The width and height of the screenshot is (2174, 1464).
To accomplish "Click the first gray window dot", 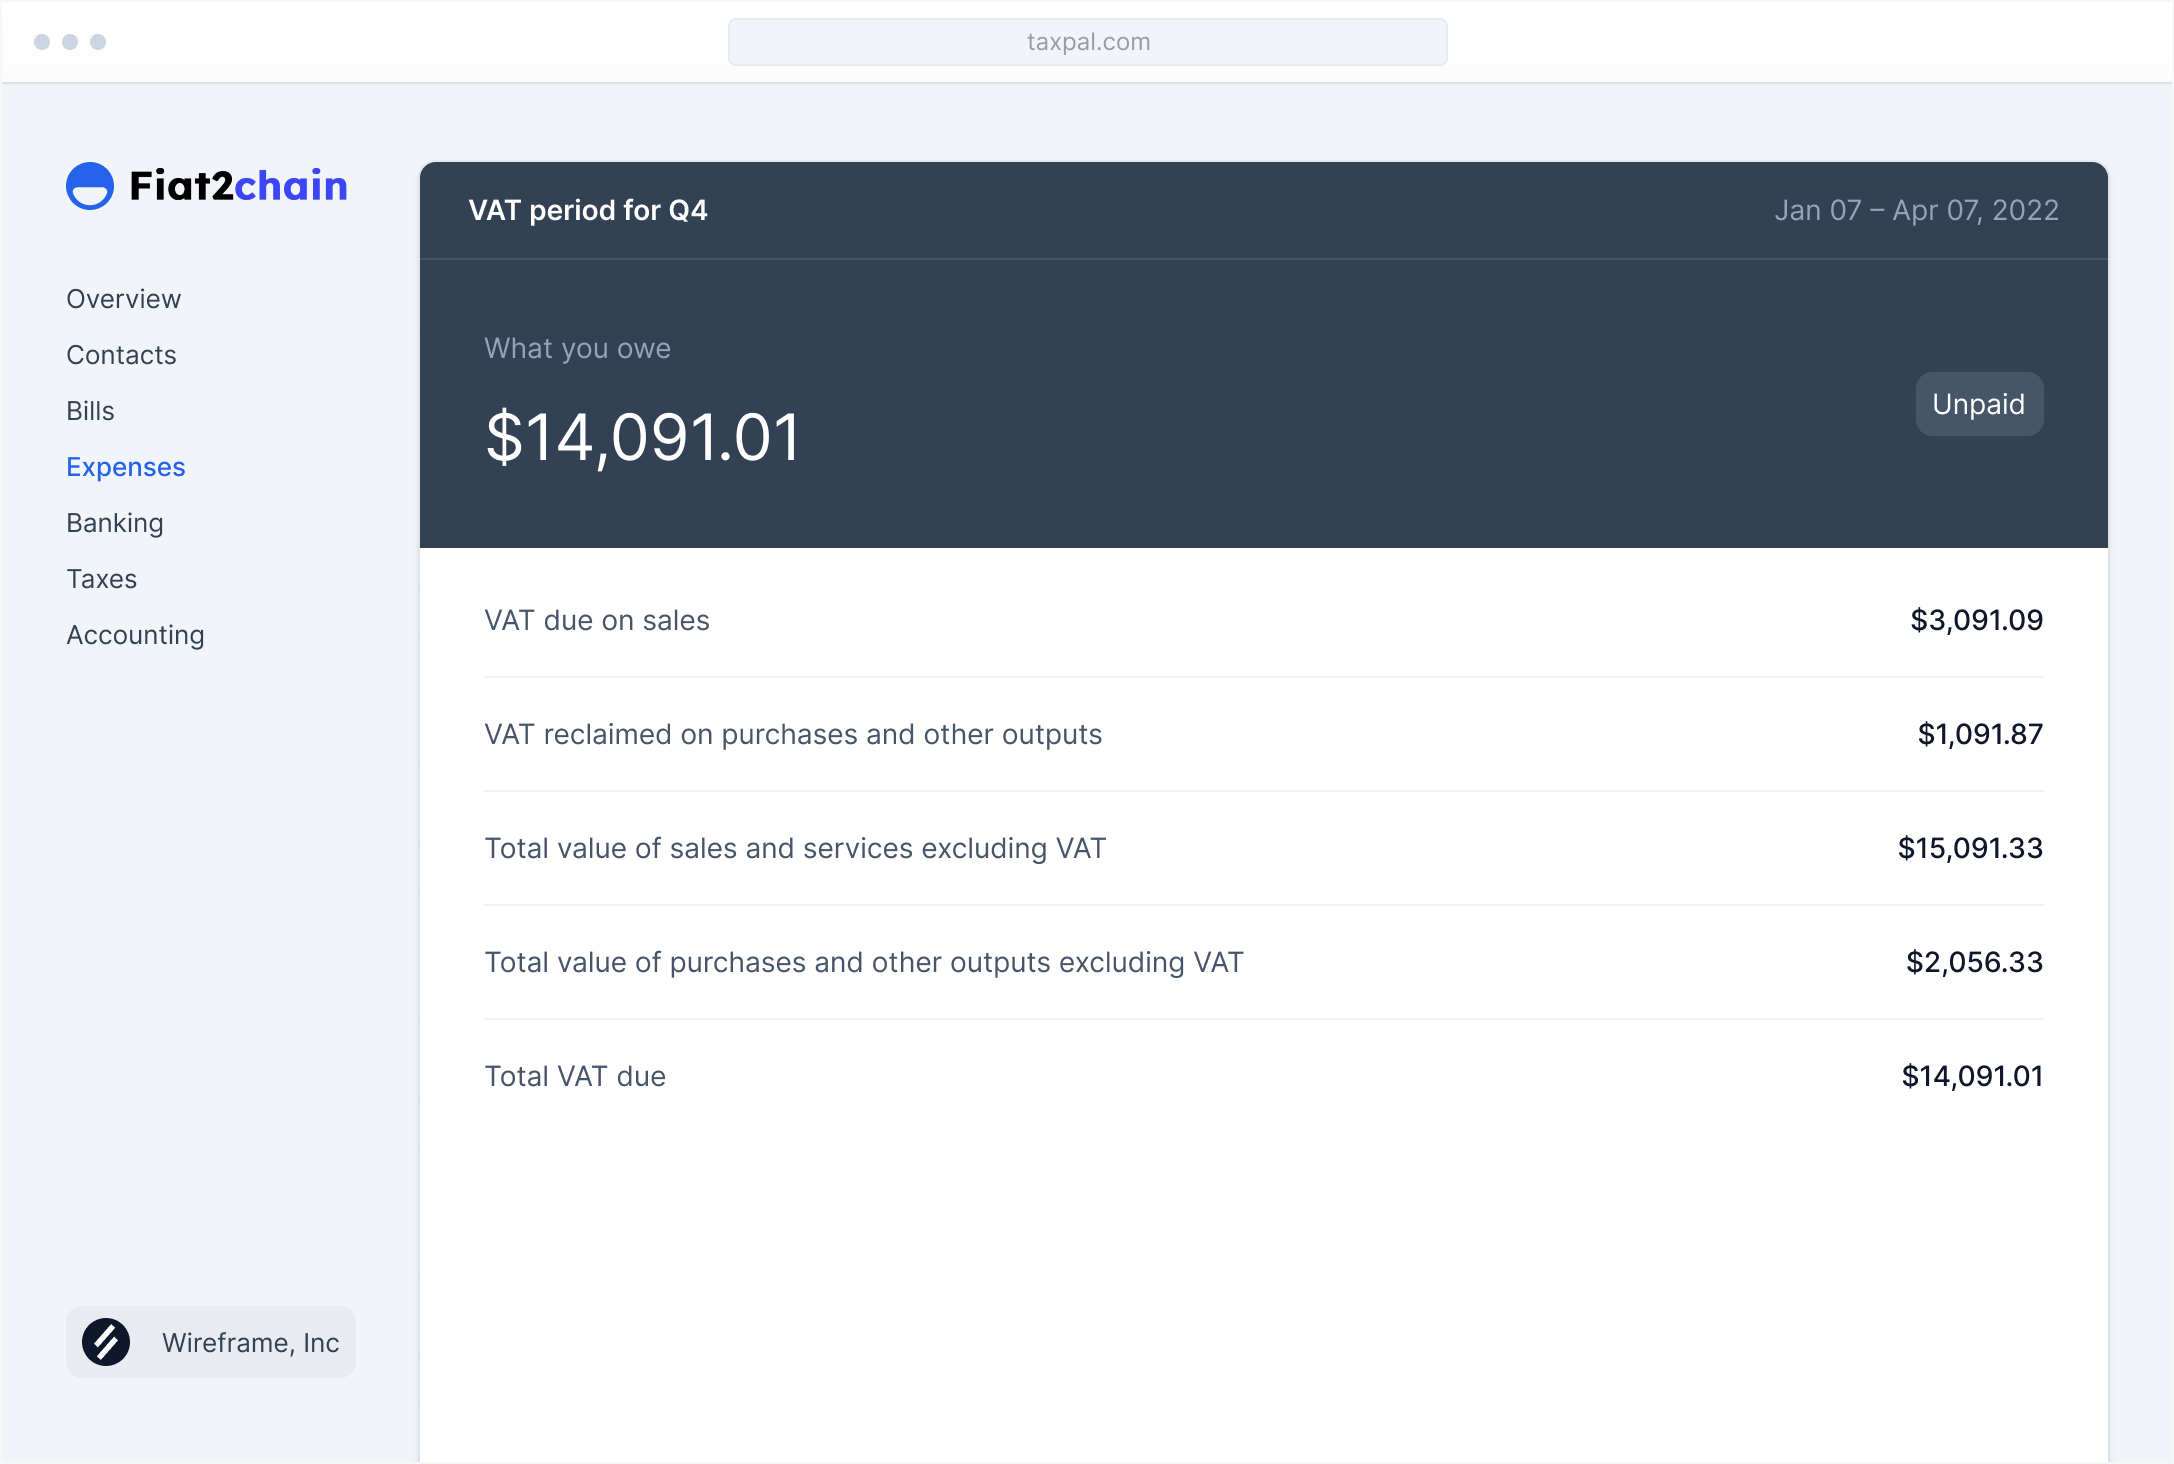I will (x=42, y=42).
